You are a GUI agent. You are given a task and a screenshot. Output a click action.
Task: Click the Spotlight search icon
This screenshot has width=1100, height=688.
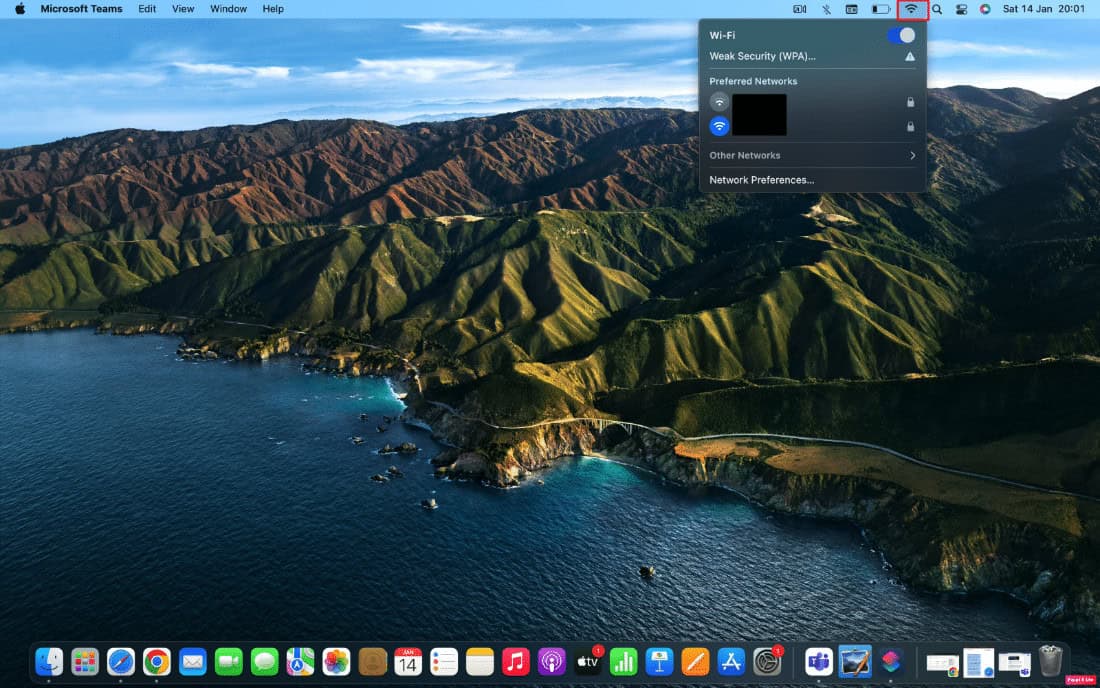pos(937,9)
